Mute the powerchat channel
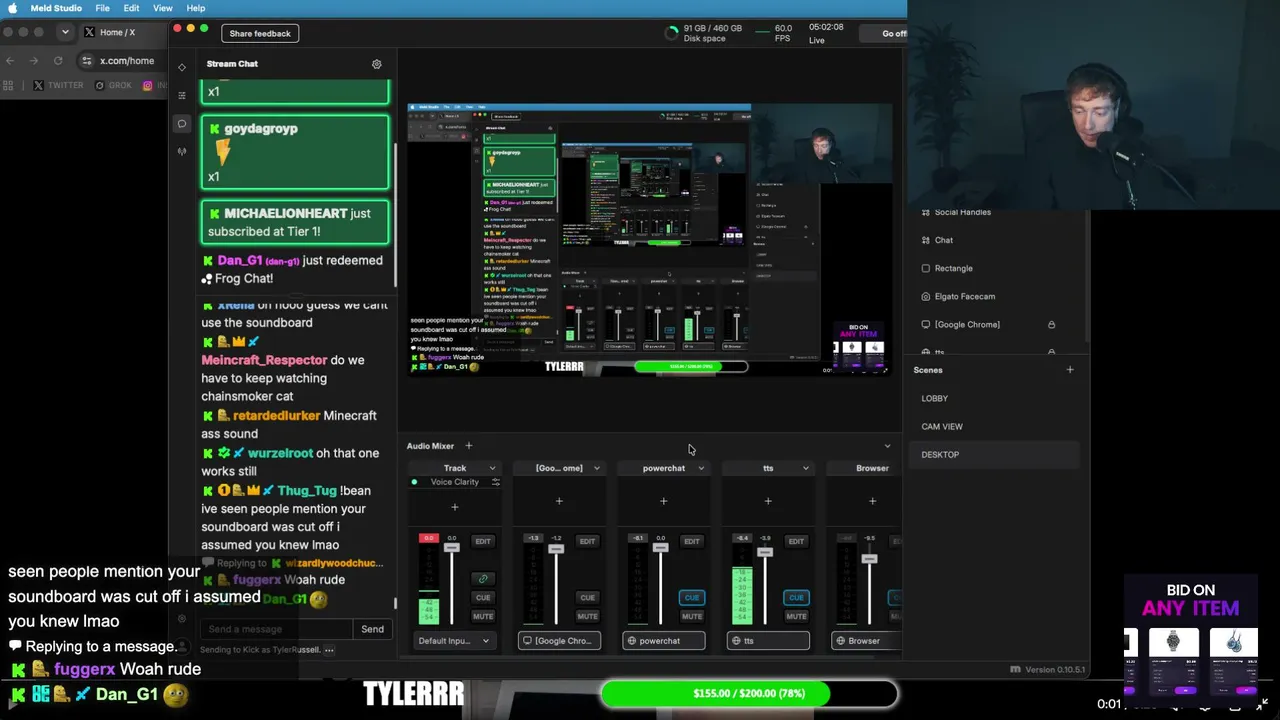The width and height of the screenshot is (1280, 720). coord(692,616)
